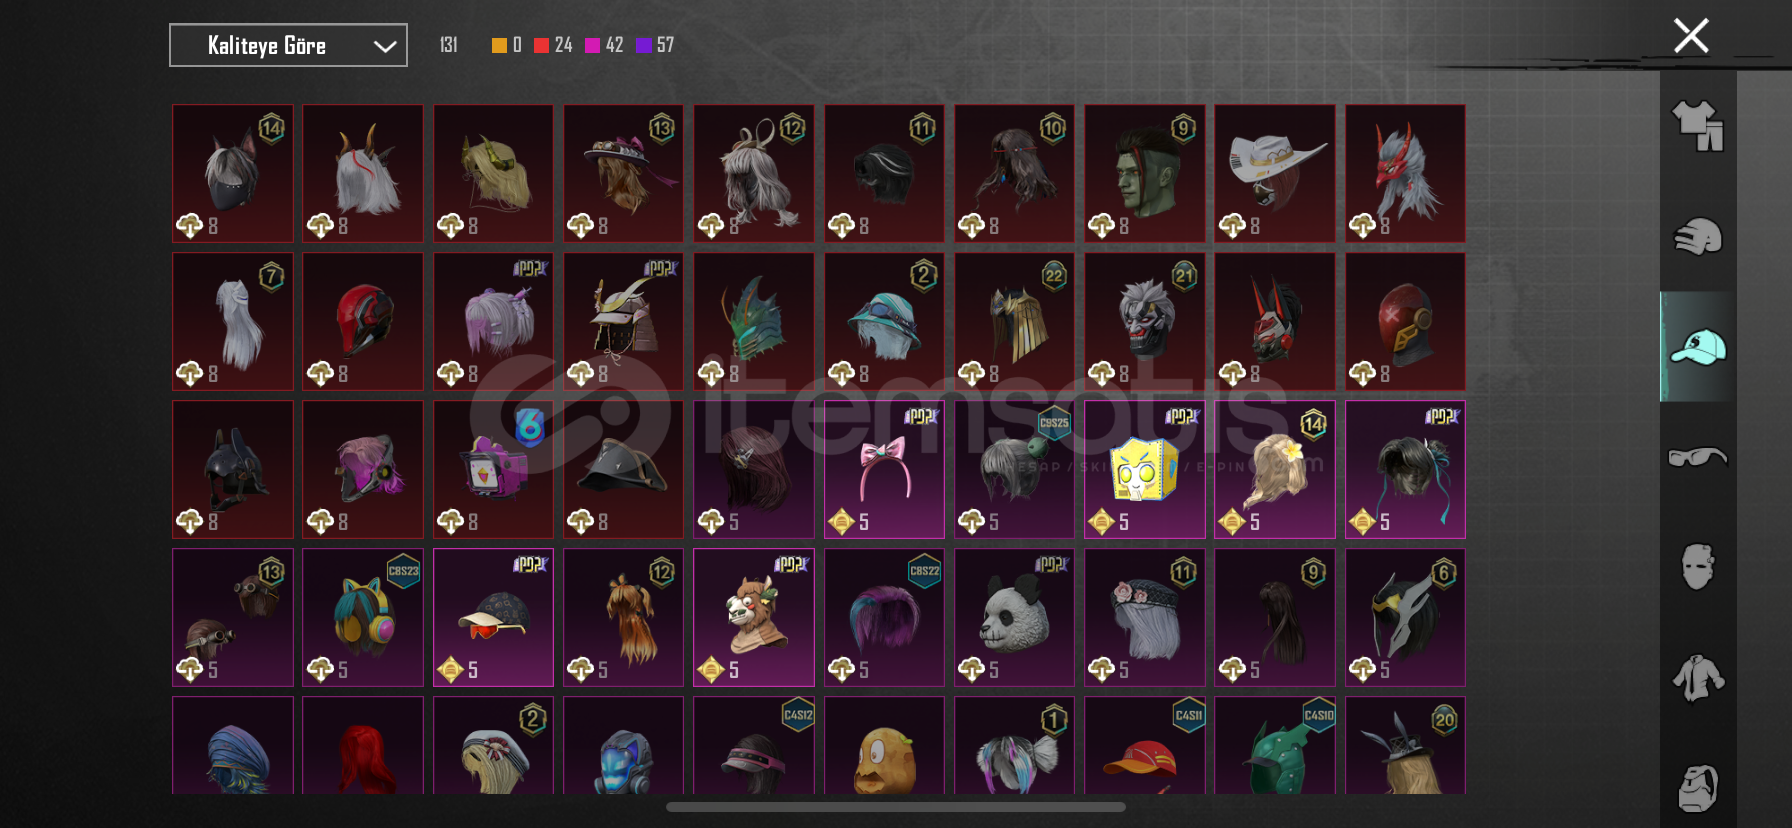Filter by pink quality swatch 42

point(604,45)
